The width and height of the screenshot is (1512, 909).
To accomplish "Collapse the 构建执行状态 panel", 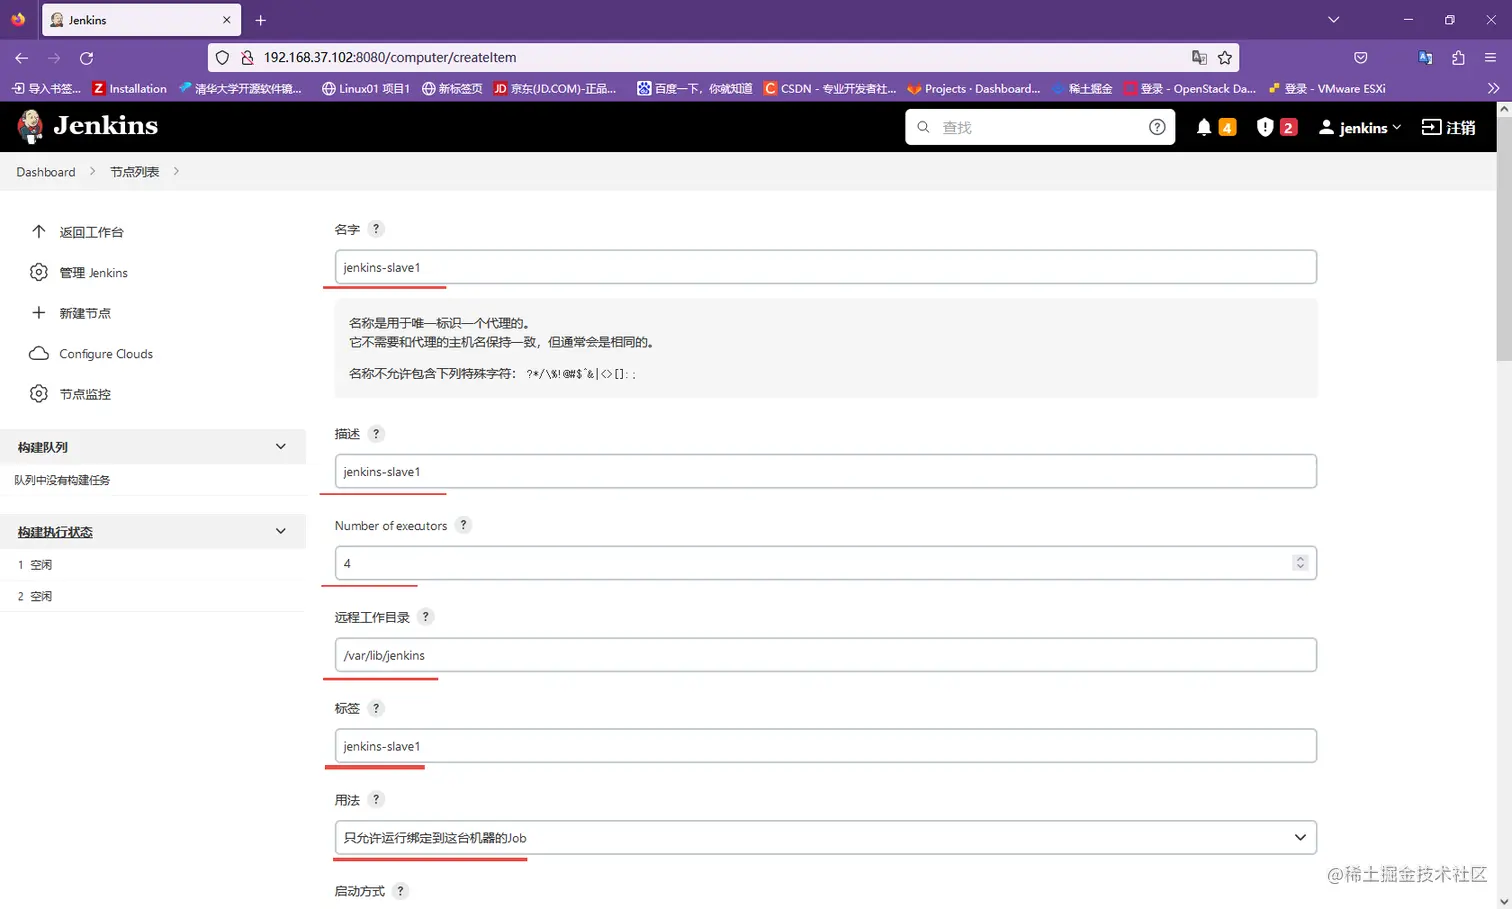I will click(x=281, y=531).
